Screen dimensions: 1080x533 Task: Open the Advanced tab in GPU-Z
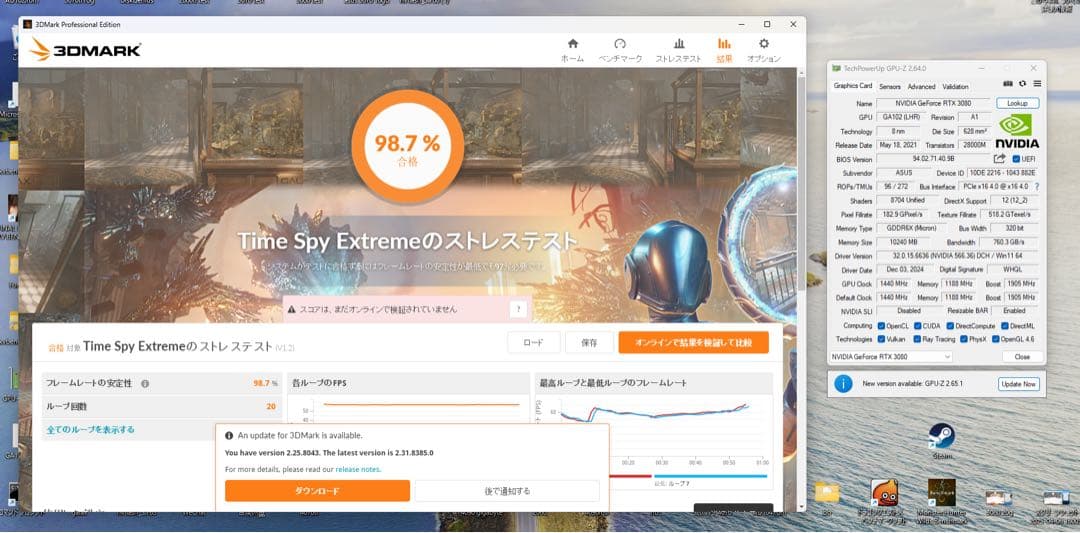coord(921,87)
